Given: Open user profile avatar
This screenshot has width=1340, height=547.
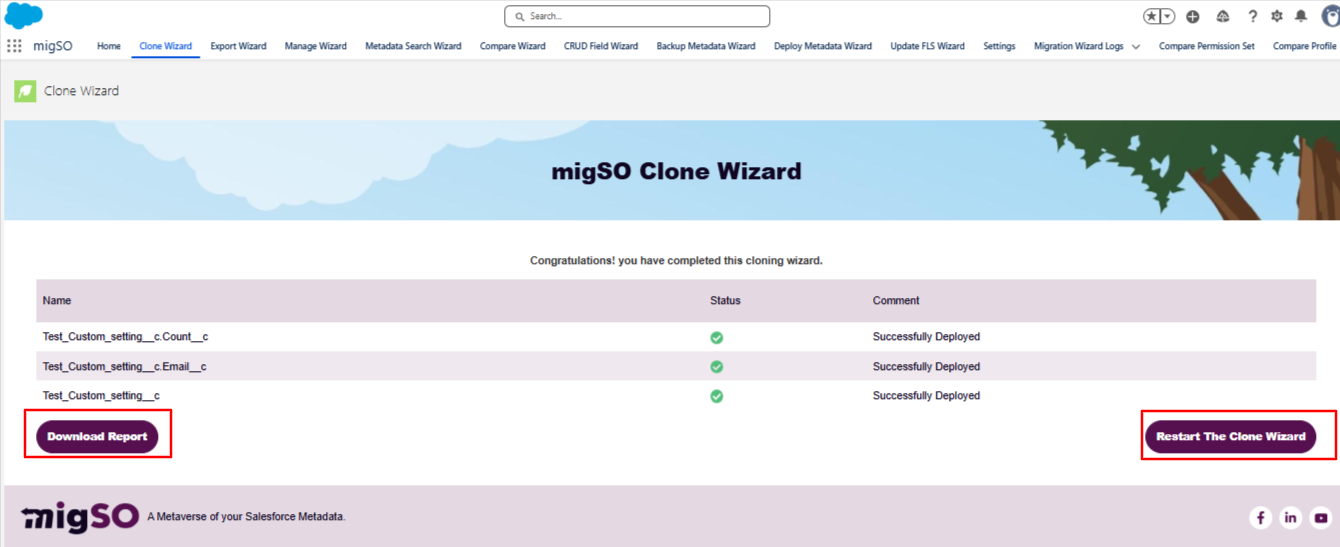Looking at the screenshot, I should tap(1330, 15).
